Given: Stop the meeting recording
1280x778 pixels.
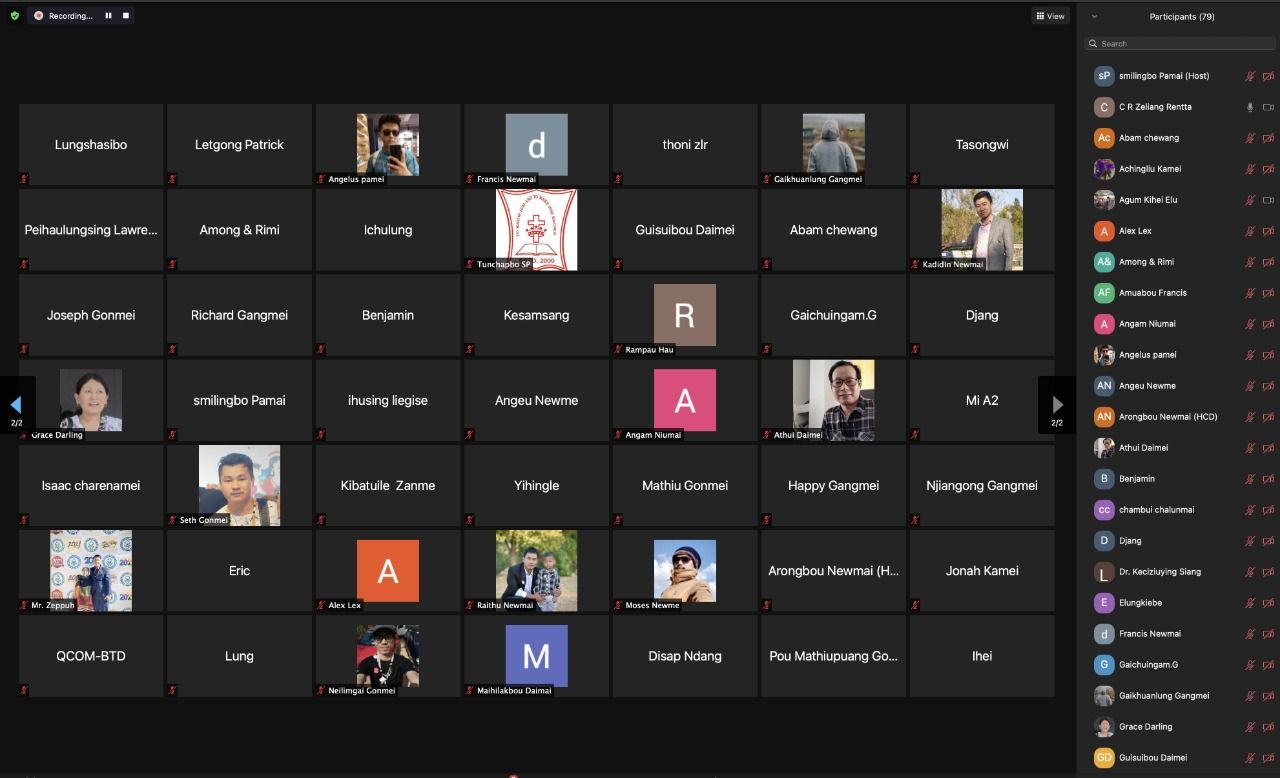Looking at the screenshot, I should click(x=125, y=16).
